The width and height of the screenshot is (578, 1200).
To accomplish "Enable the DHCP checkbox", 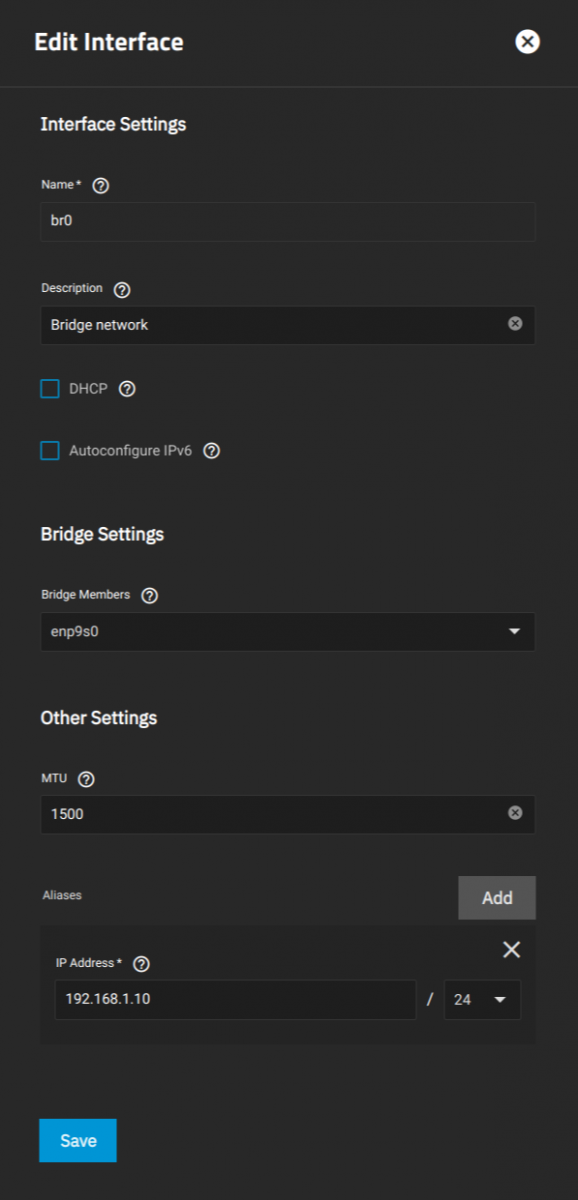I will (50, 389).
